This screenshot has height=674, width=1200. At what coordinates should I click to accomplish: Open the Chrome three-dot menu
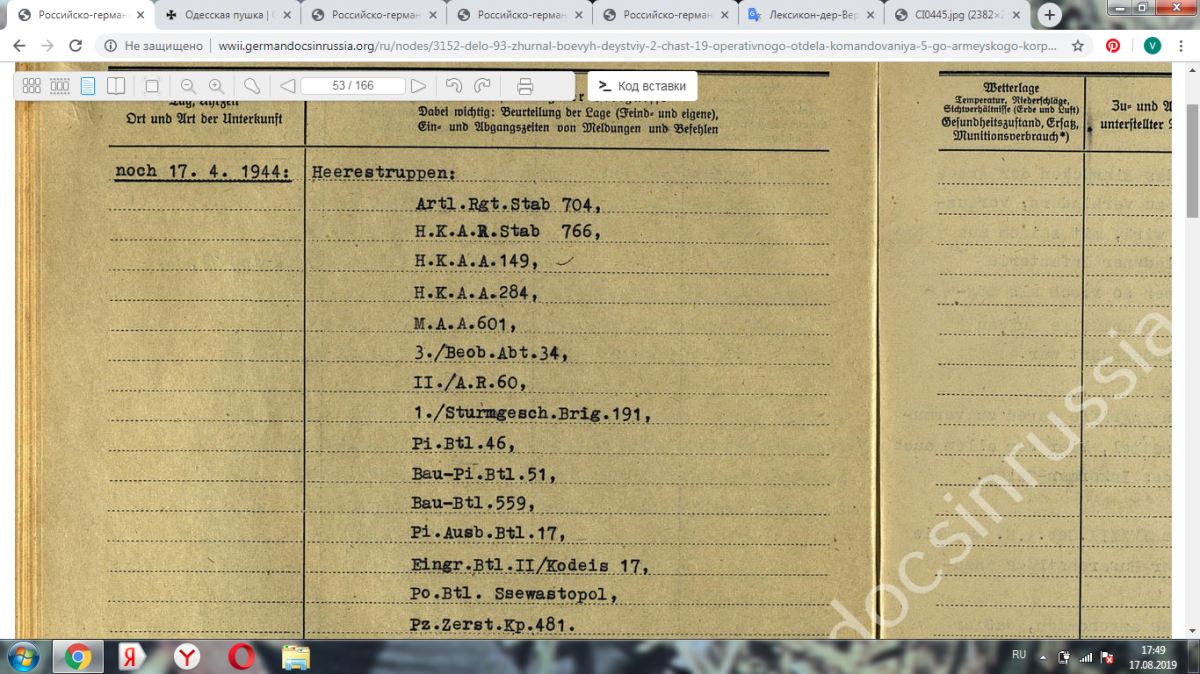pyautogui.click(x=1182, y=46)
